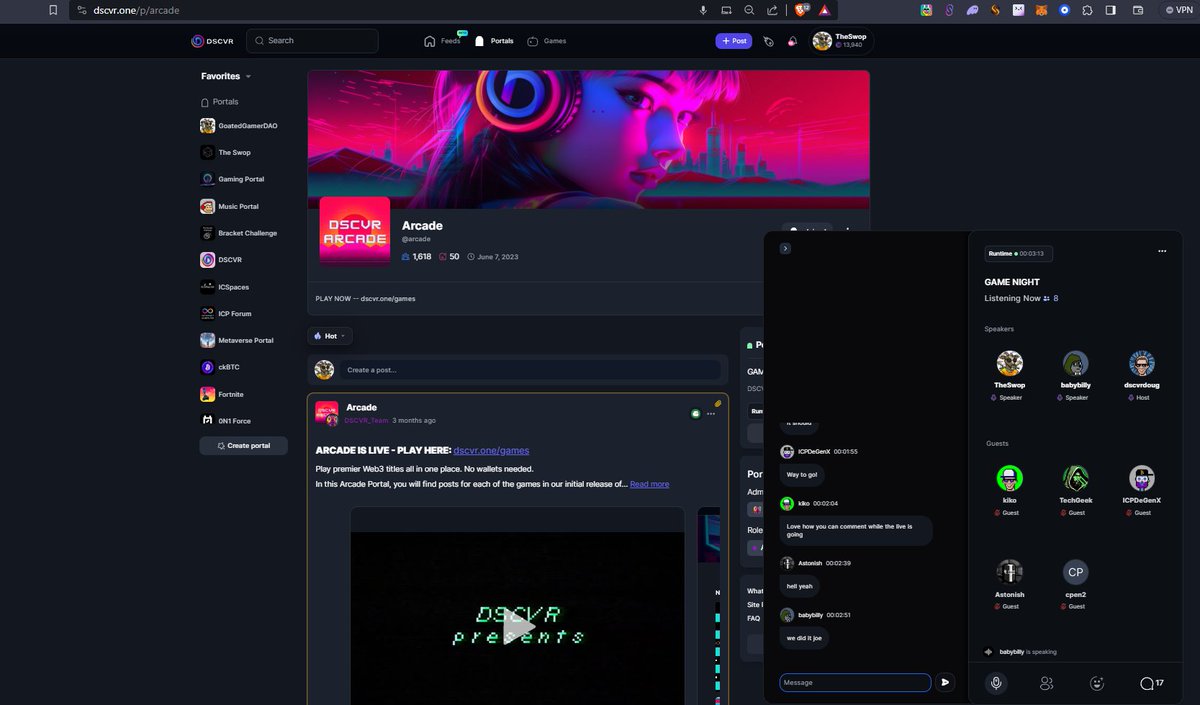Open the DSCVR home logo

(212, 41)
